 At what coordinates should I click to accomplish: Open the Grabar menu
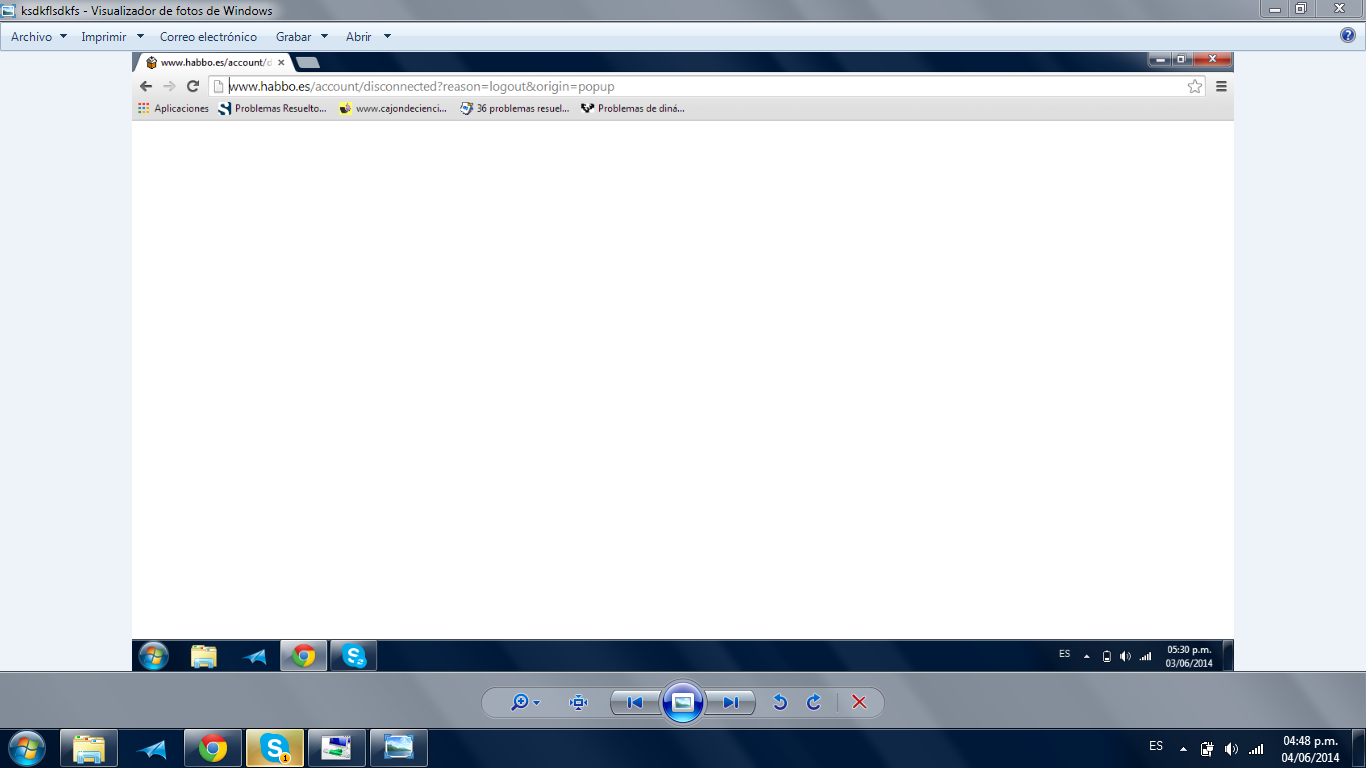coord(293,37)
